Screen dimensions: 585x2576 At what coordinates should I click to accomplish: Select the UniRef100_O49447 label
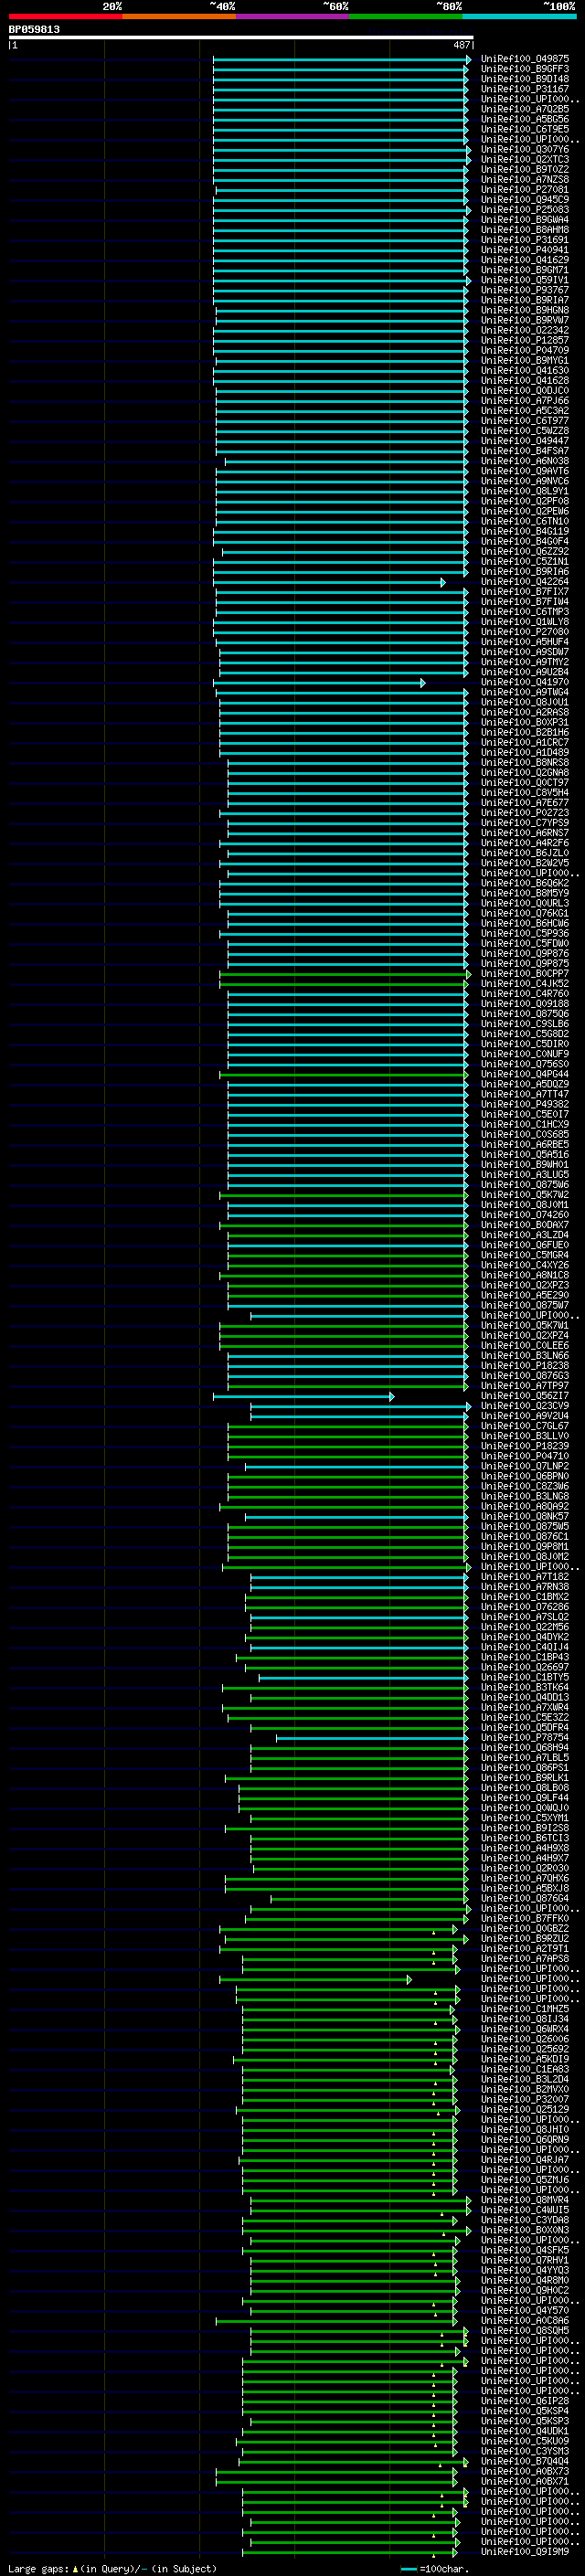tap(525, 441)
